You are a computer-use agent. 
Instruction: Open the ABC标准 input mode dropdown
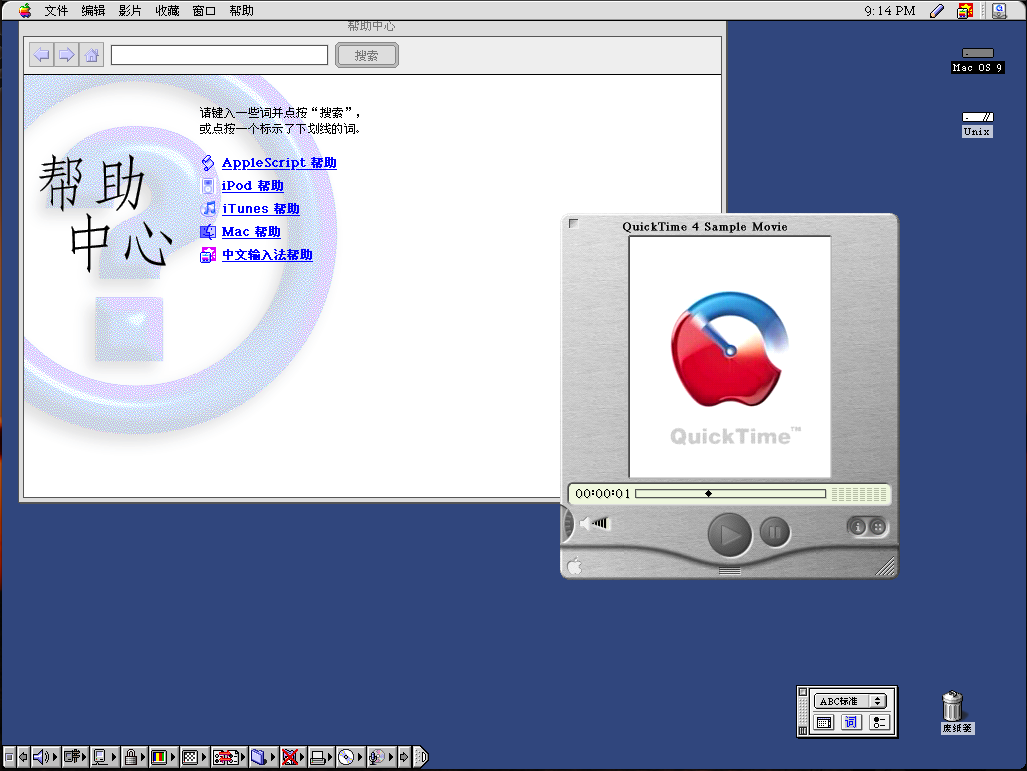click(850, 701)
